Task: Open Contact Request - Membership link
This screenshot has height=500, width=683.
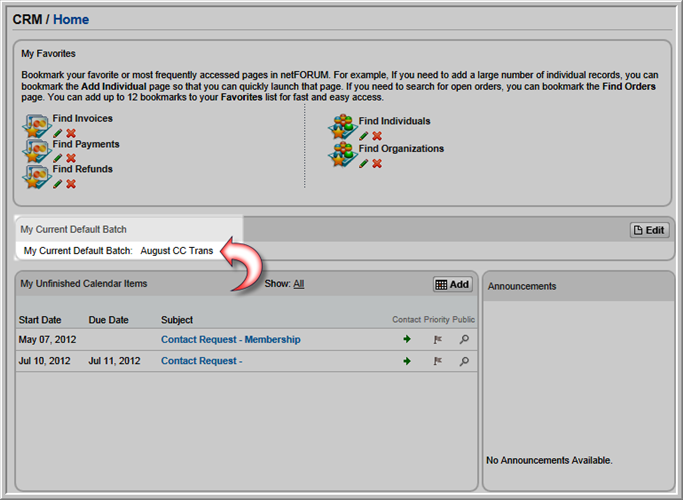Action: point(231,339)
